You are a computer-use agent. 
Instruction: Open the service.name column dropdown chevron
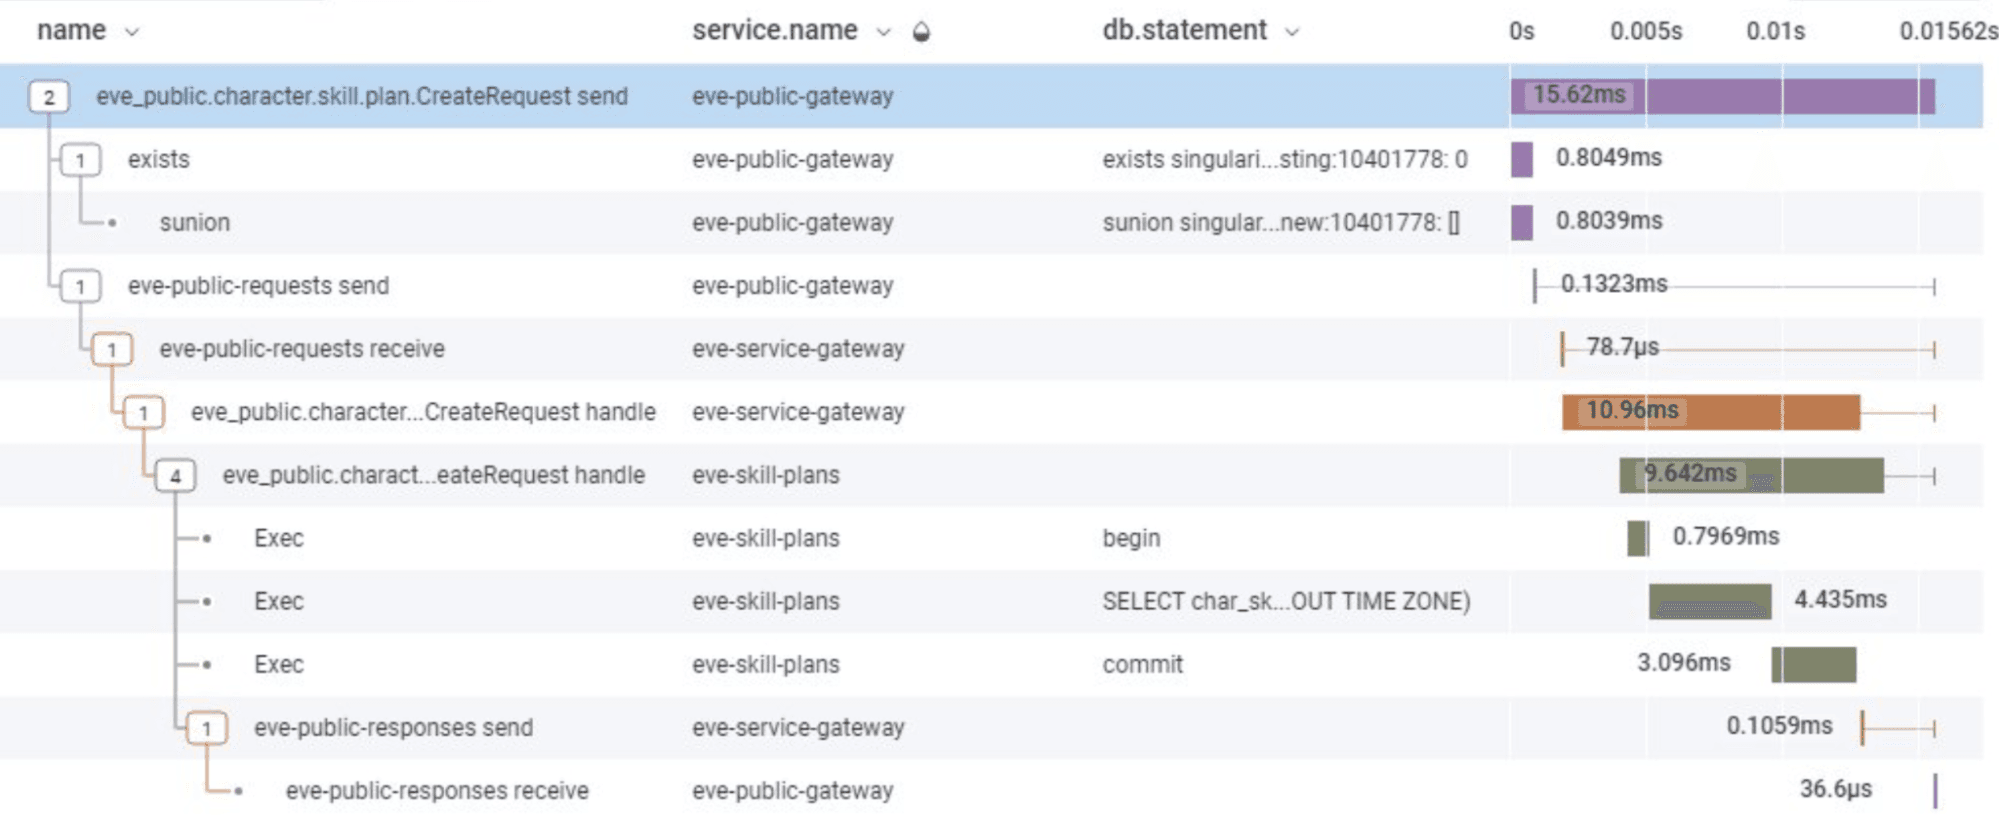883,32
